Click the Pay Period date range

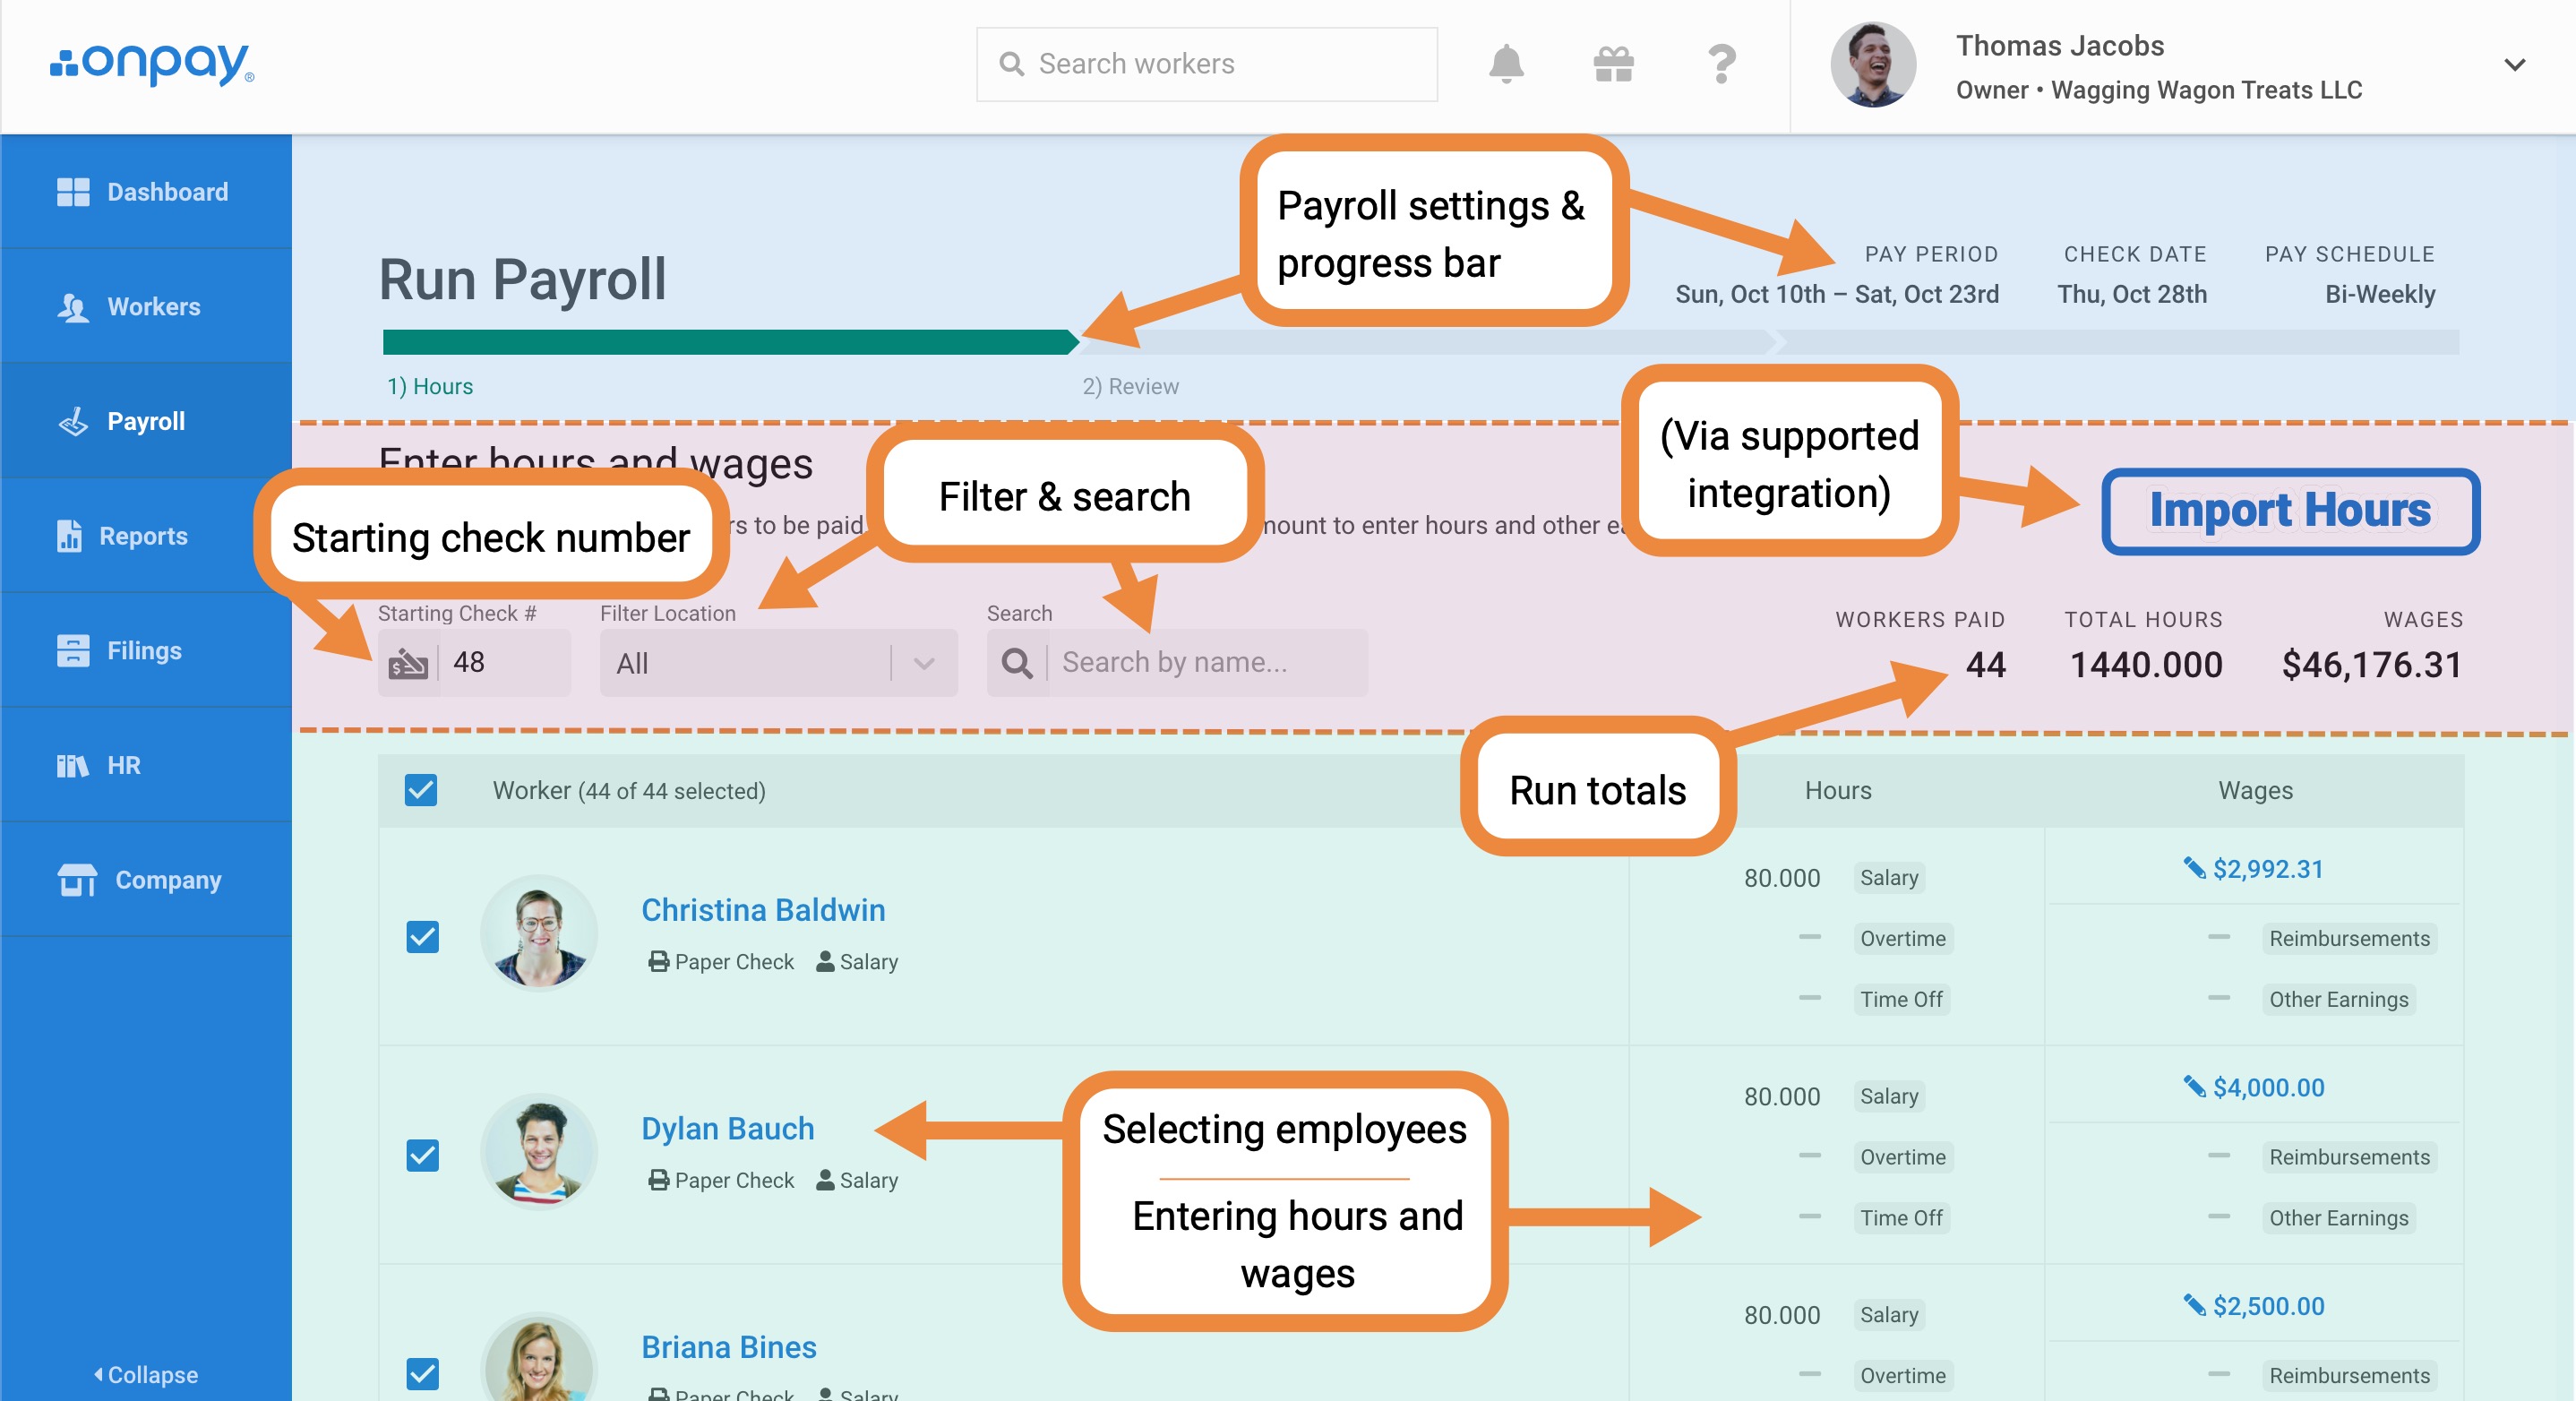point(1837,294)
